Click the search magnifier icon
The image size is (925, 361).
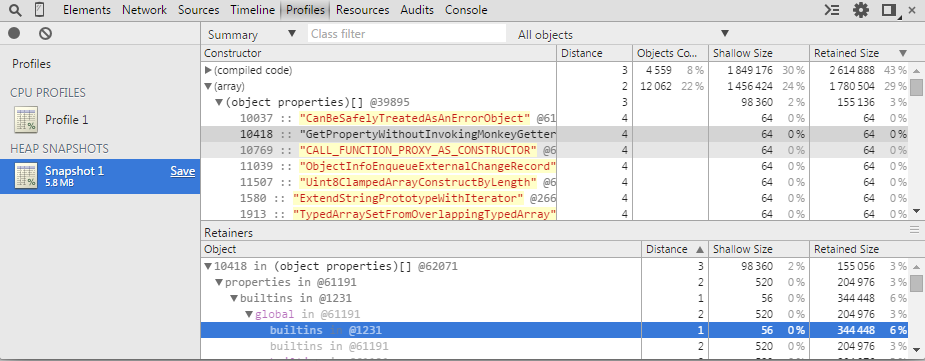click(16, 10)
